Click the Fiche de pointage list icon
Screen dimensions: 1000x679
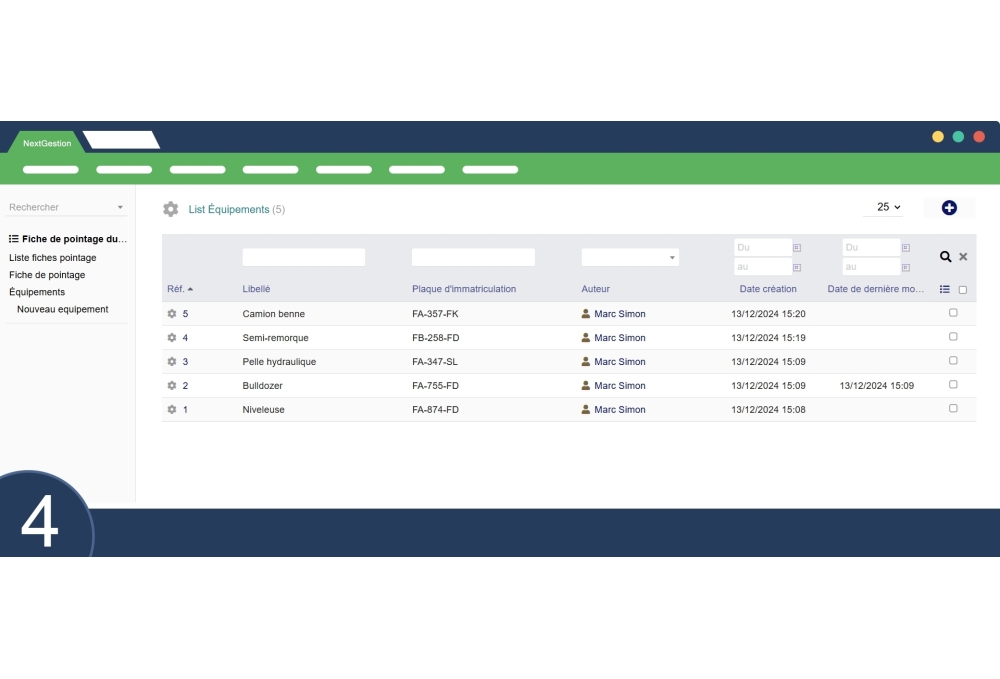(11, 238)
